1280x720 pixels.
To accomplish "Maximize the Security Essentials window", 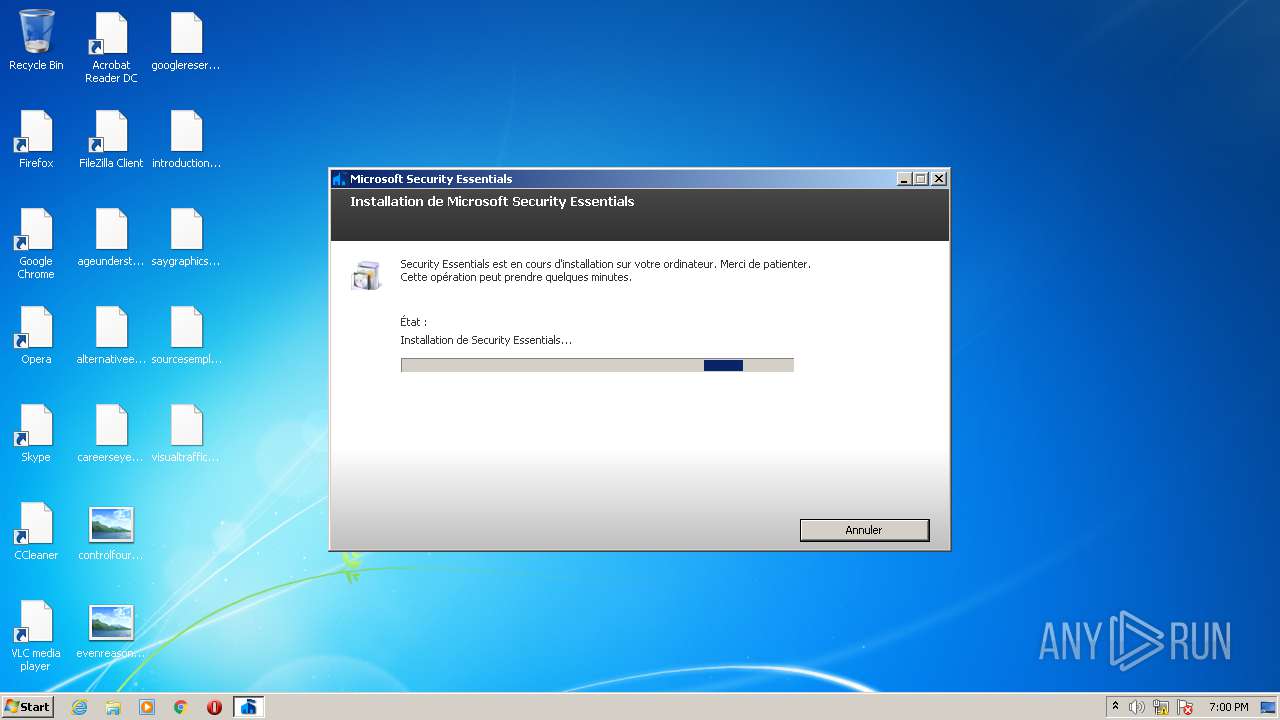I will click(921, 179).
